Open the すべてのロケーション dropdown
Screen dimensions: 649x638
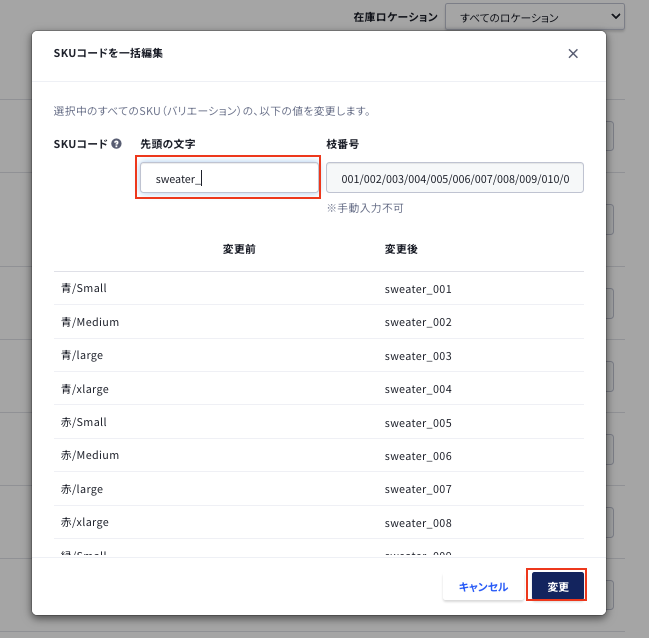pyautogui.click(x=534, y=17)
